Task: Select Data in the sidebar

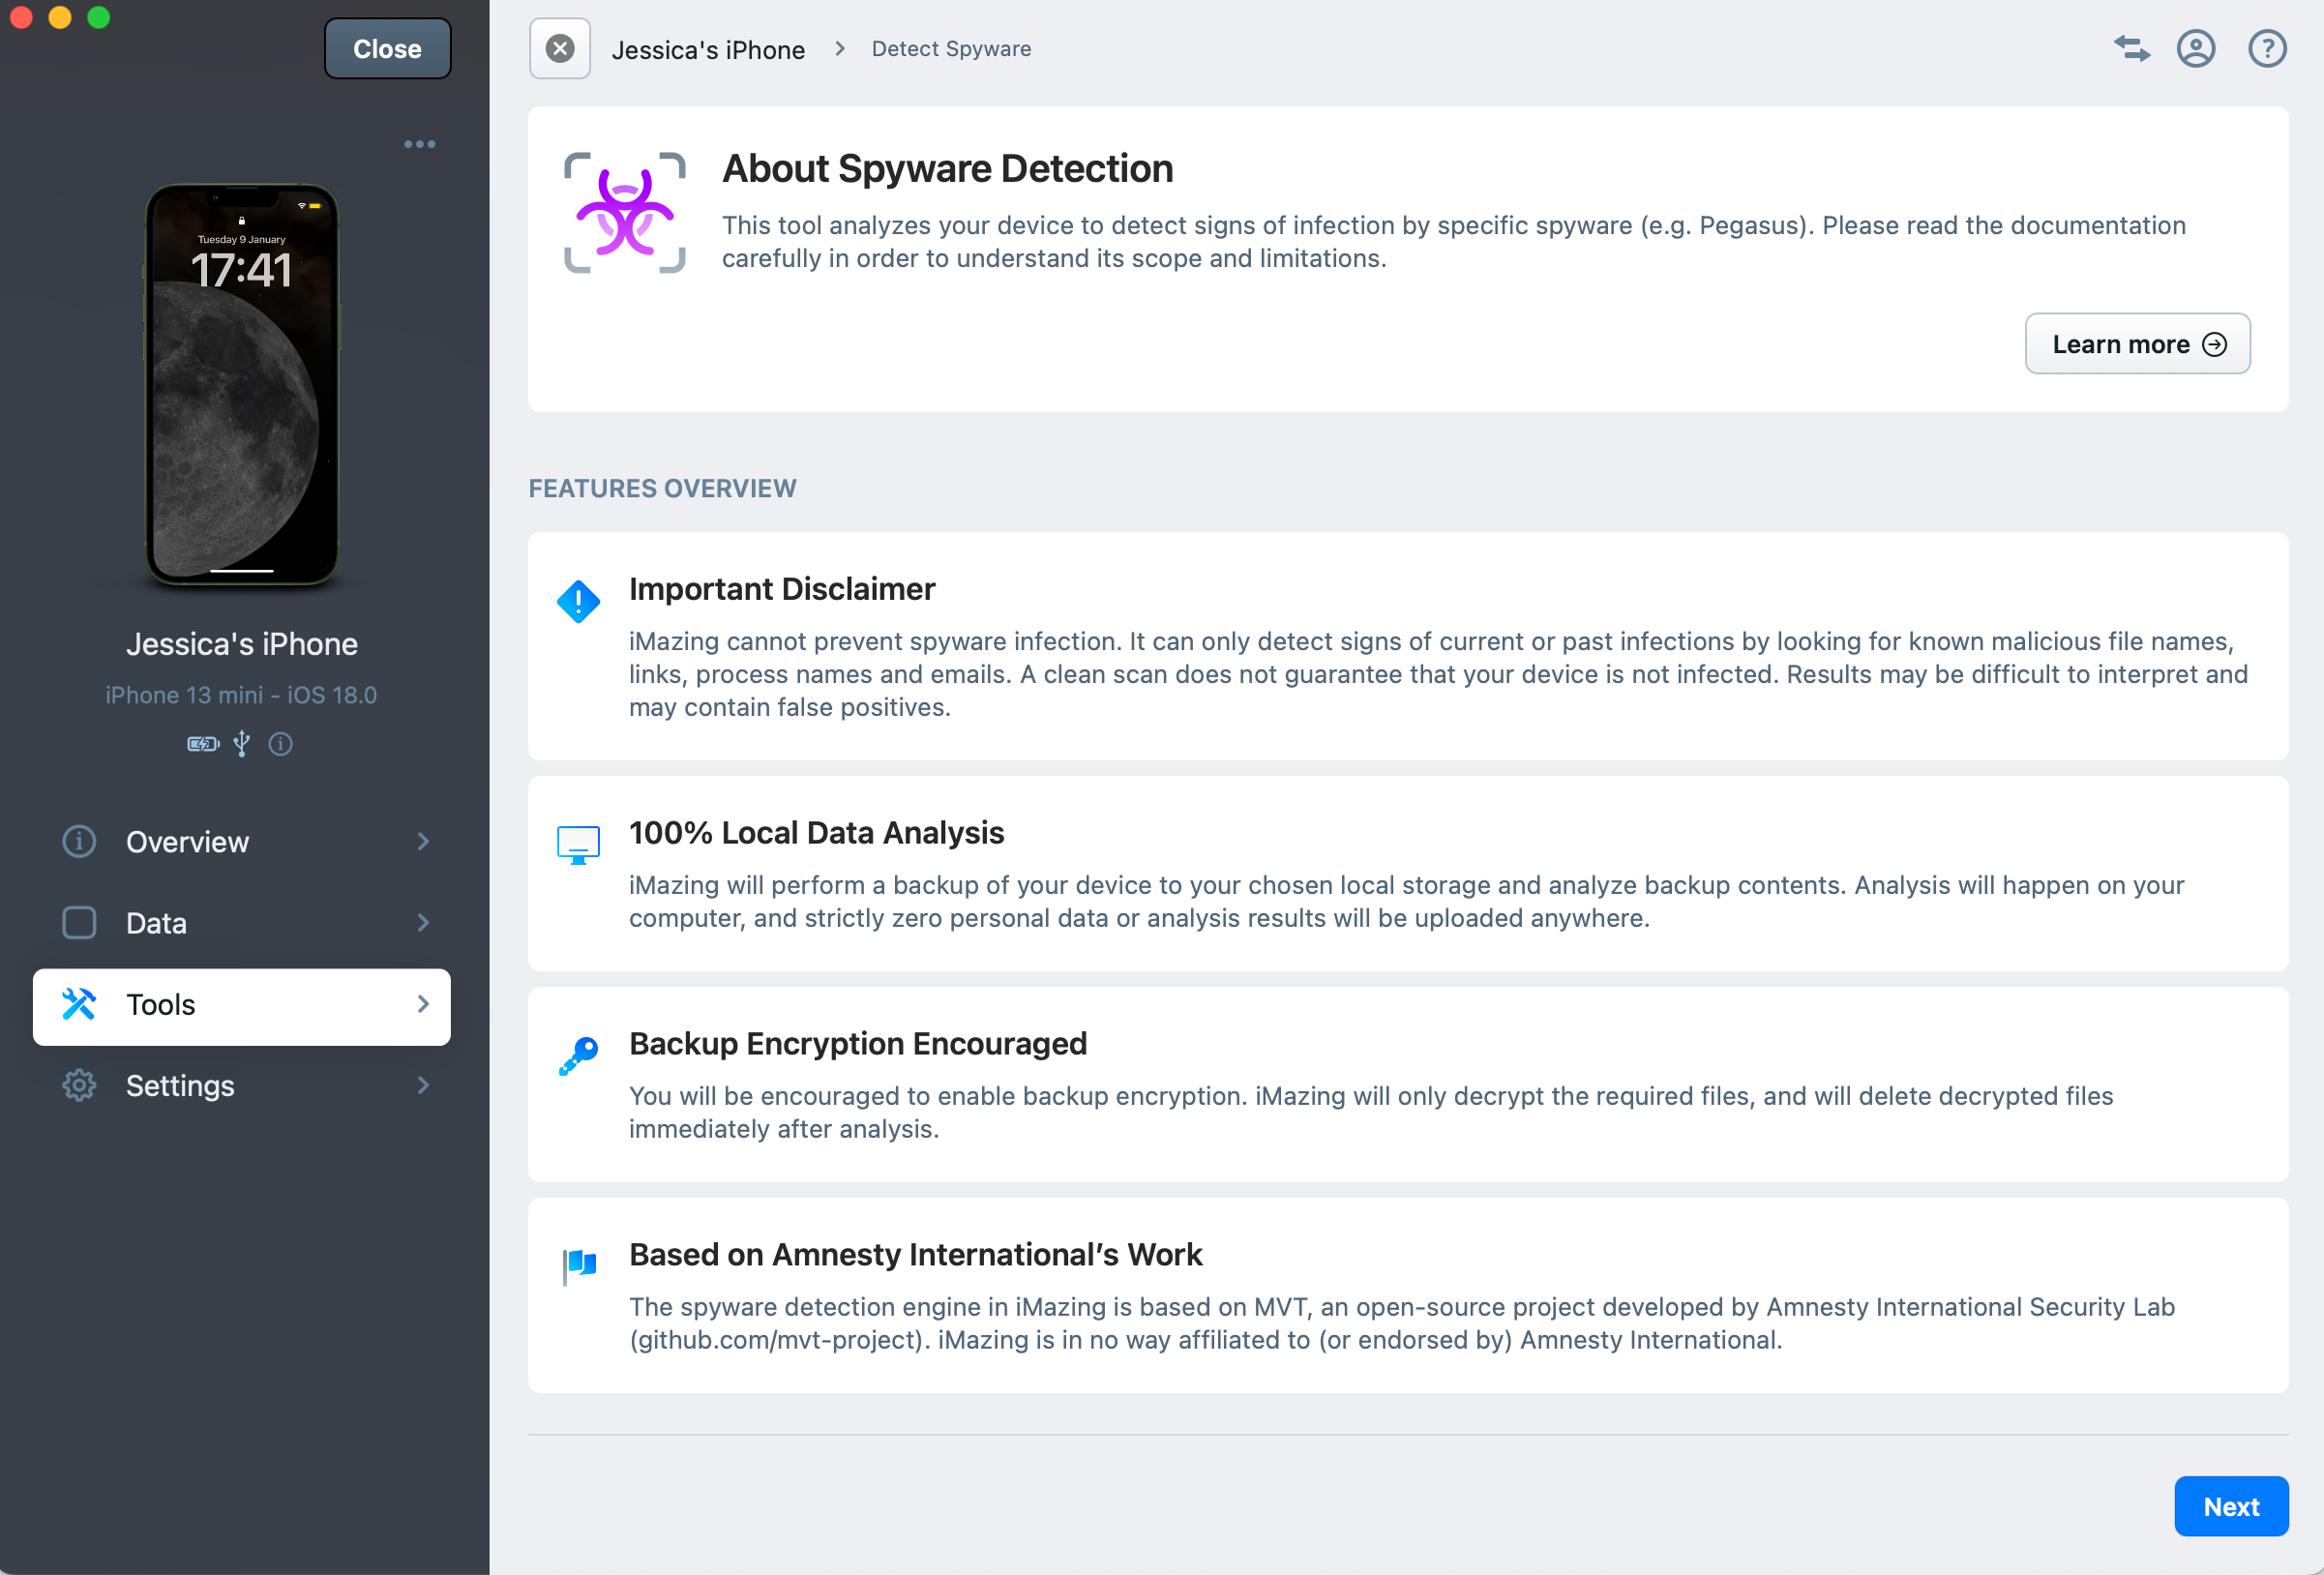Action: pyautogui.click(x=242, y=923)
